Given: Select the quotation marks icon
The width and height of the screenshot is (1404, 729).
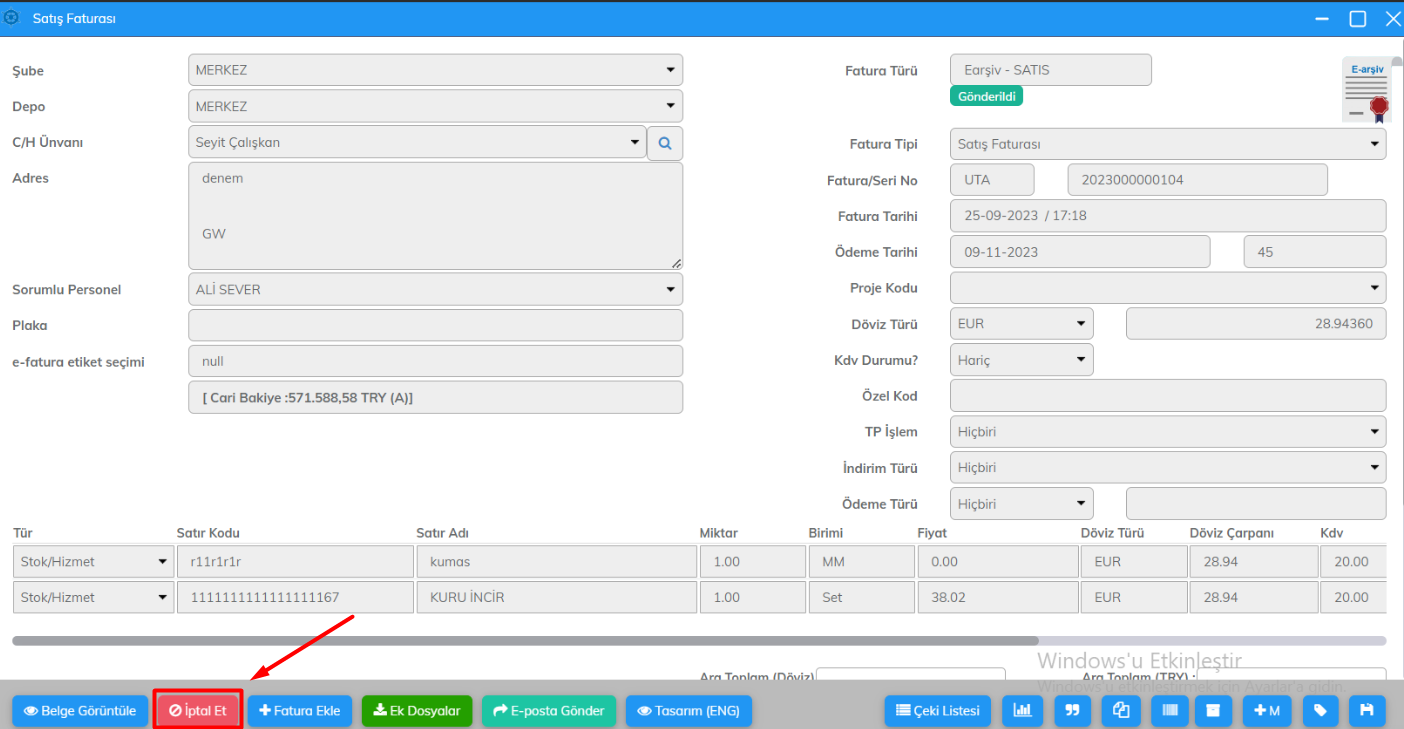Looking at the screenshot, I should 1072,711.
